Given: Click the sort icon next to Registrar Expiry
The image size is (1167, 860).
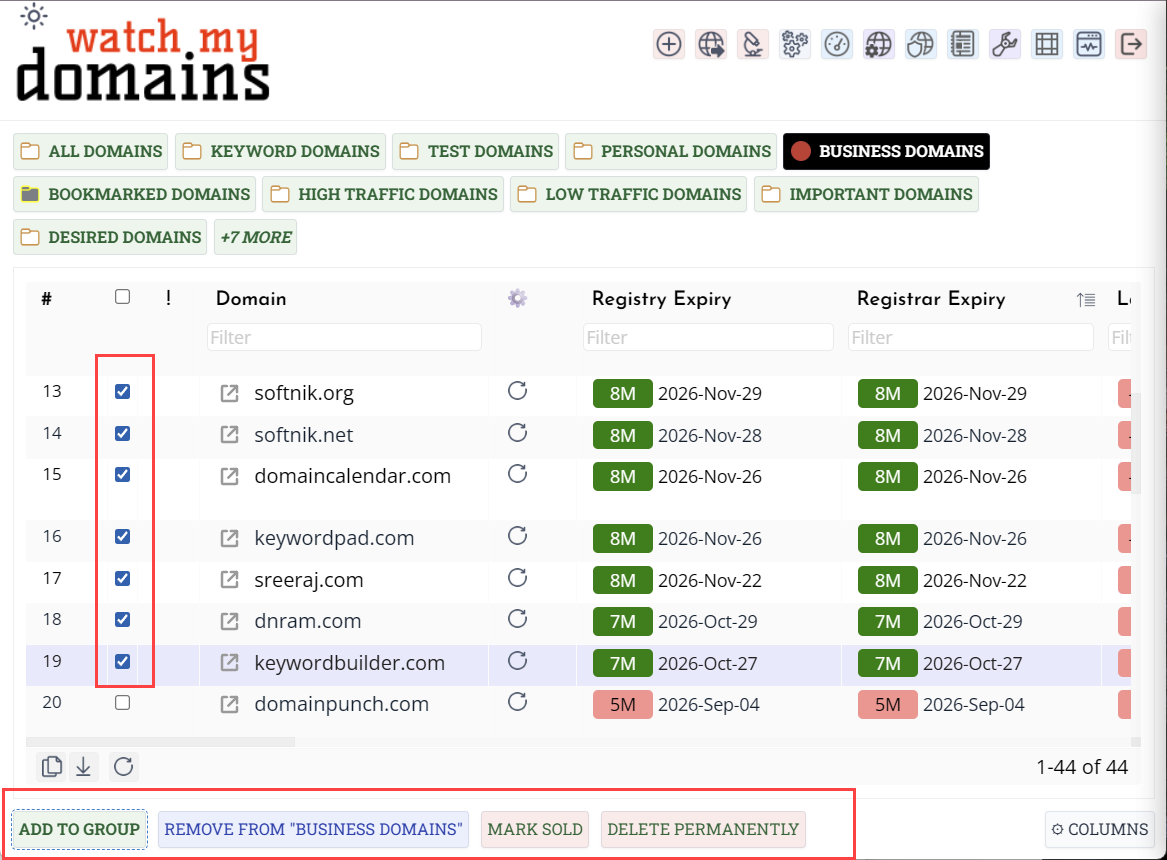Looking at the screenshot, I should [x=1086, y=299].
